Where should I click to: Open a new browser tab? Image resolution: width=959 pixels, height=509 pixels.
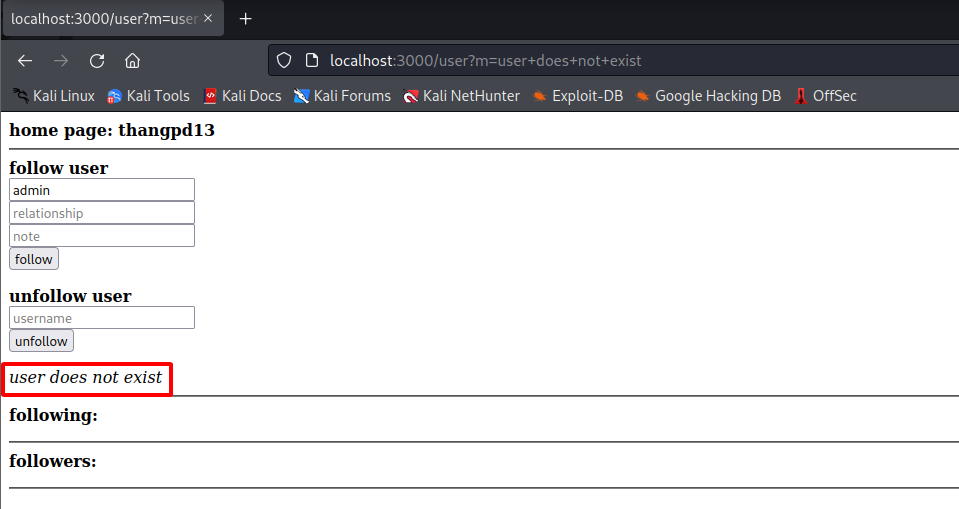245,19
